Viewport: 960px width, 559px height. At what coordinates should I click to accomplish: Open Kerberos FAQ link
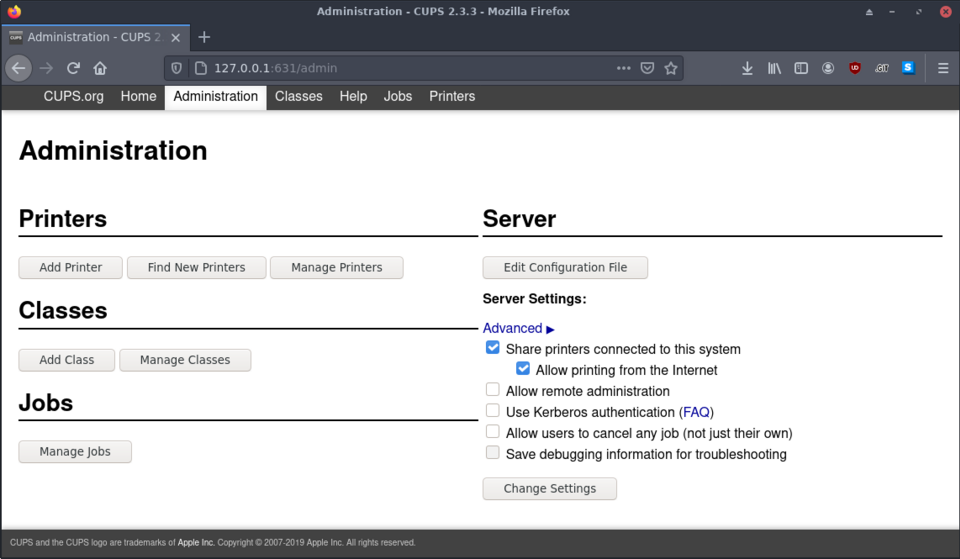696,412
